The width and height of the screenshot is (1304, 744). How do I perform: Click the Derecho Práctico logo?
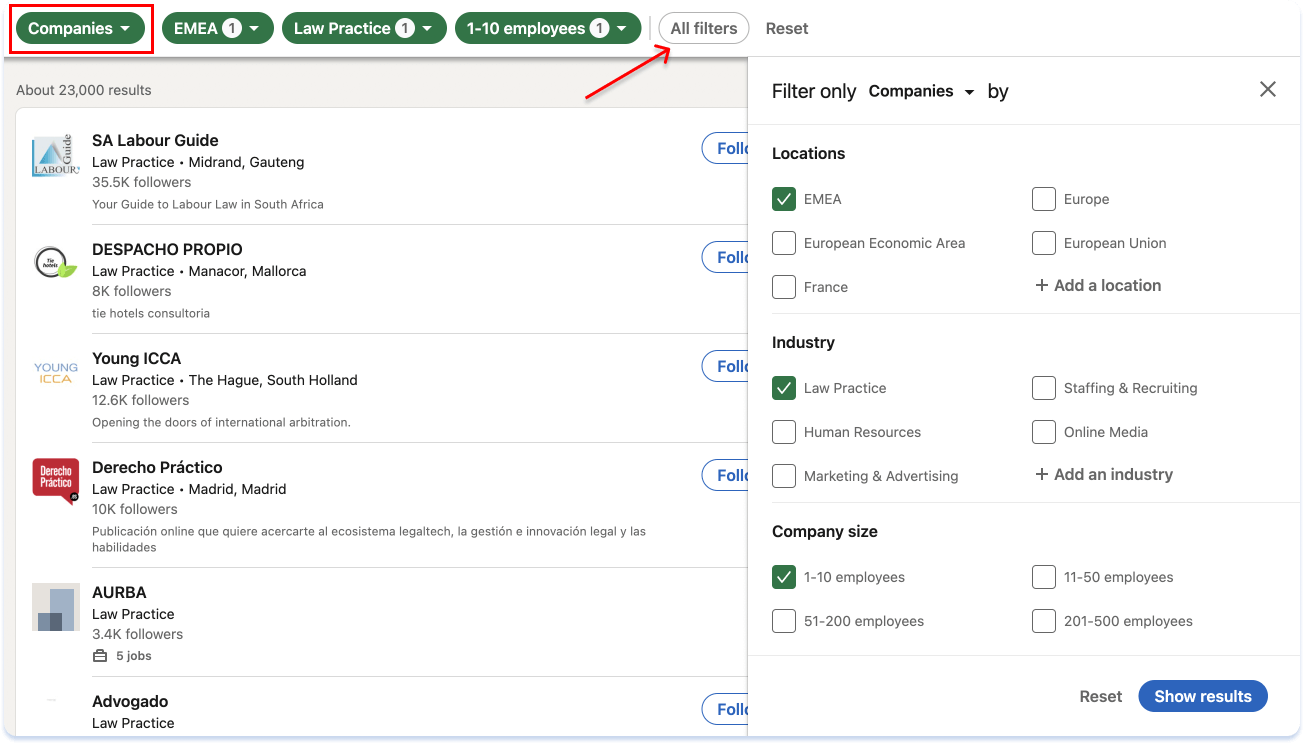(55, 479)
